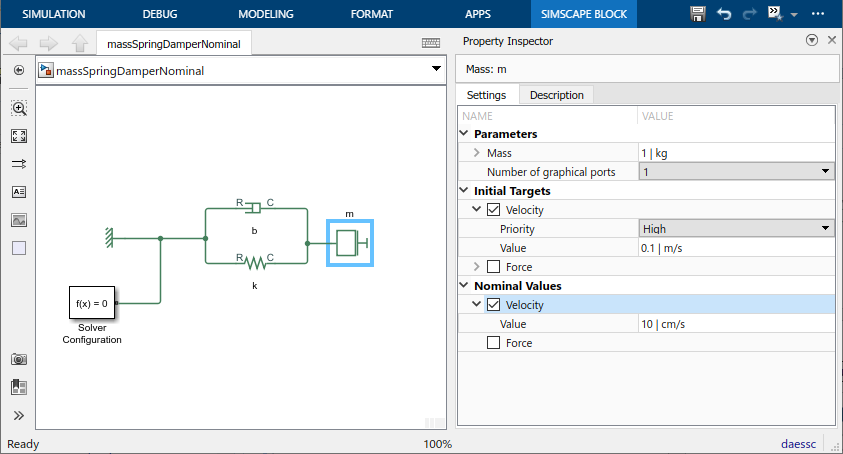The width and height of the screenshot is (843, 454).
Task: Click the Save icon in the toolstrip
Action: (699, 14)
